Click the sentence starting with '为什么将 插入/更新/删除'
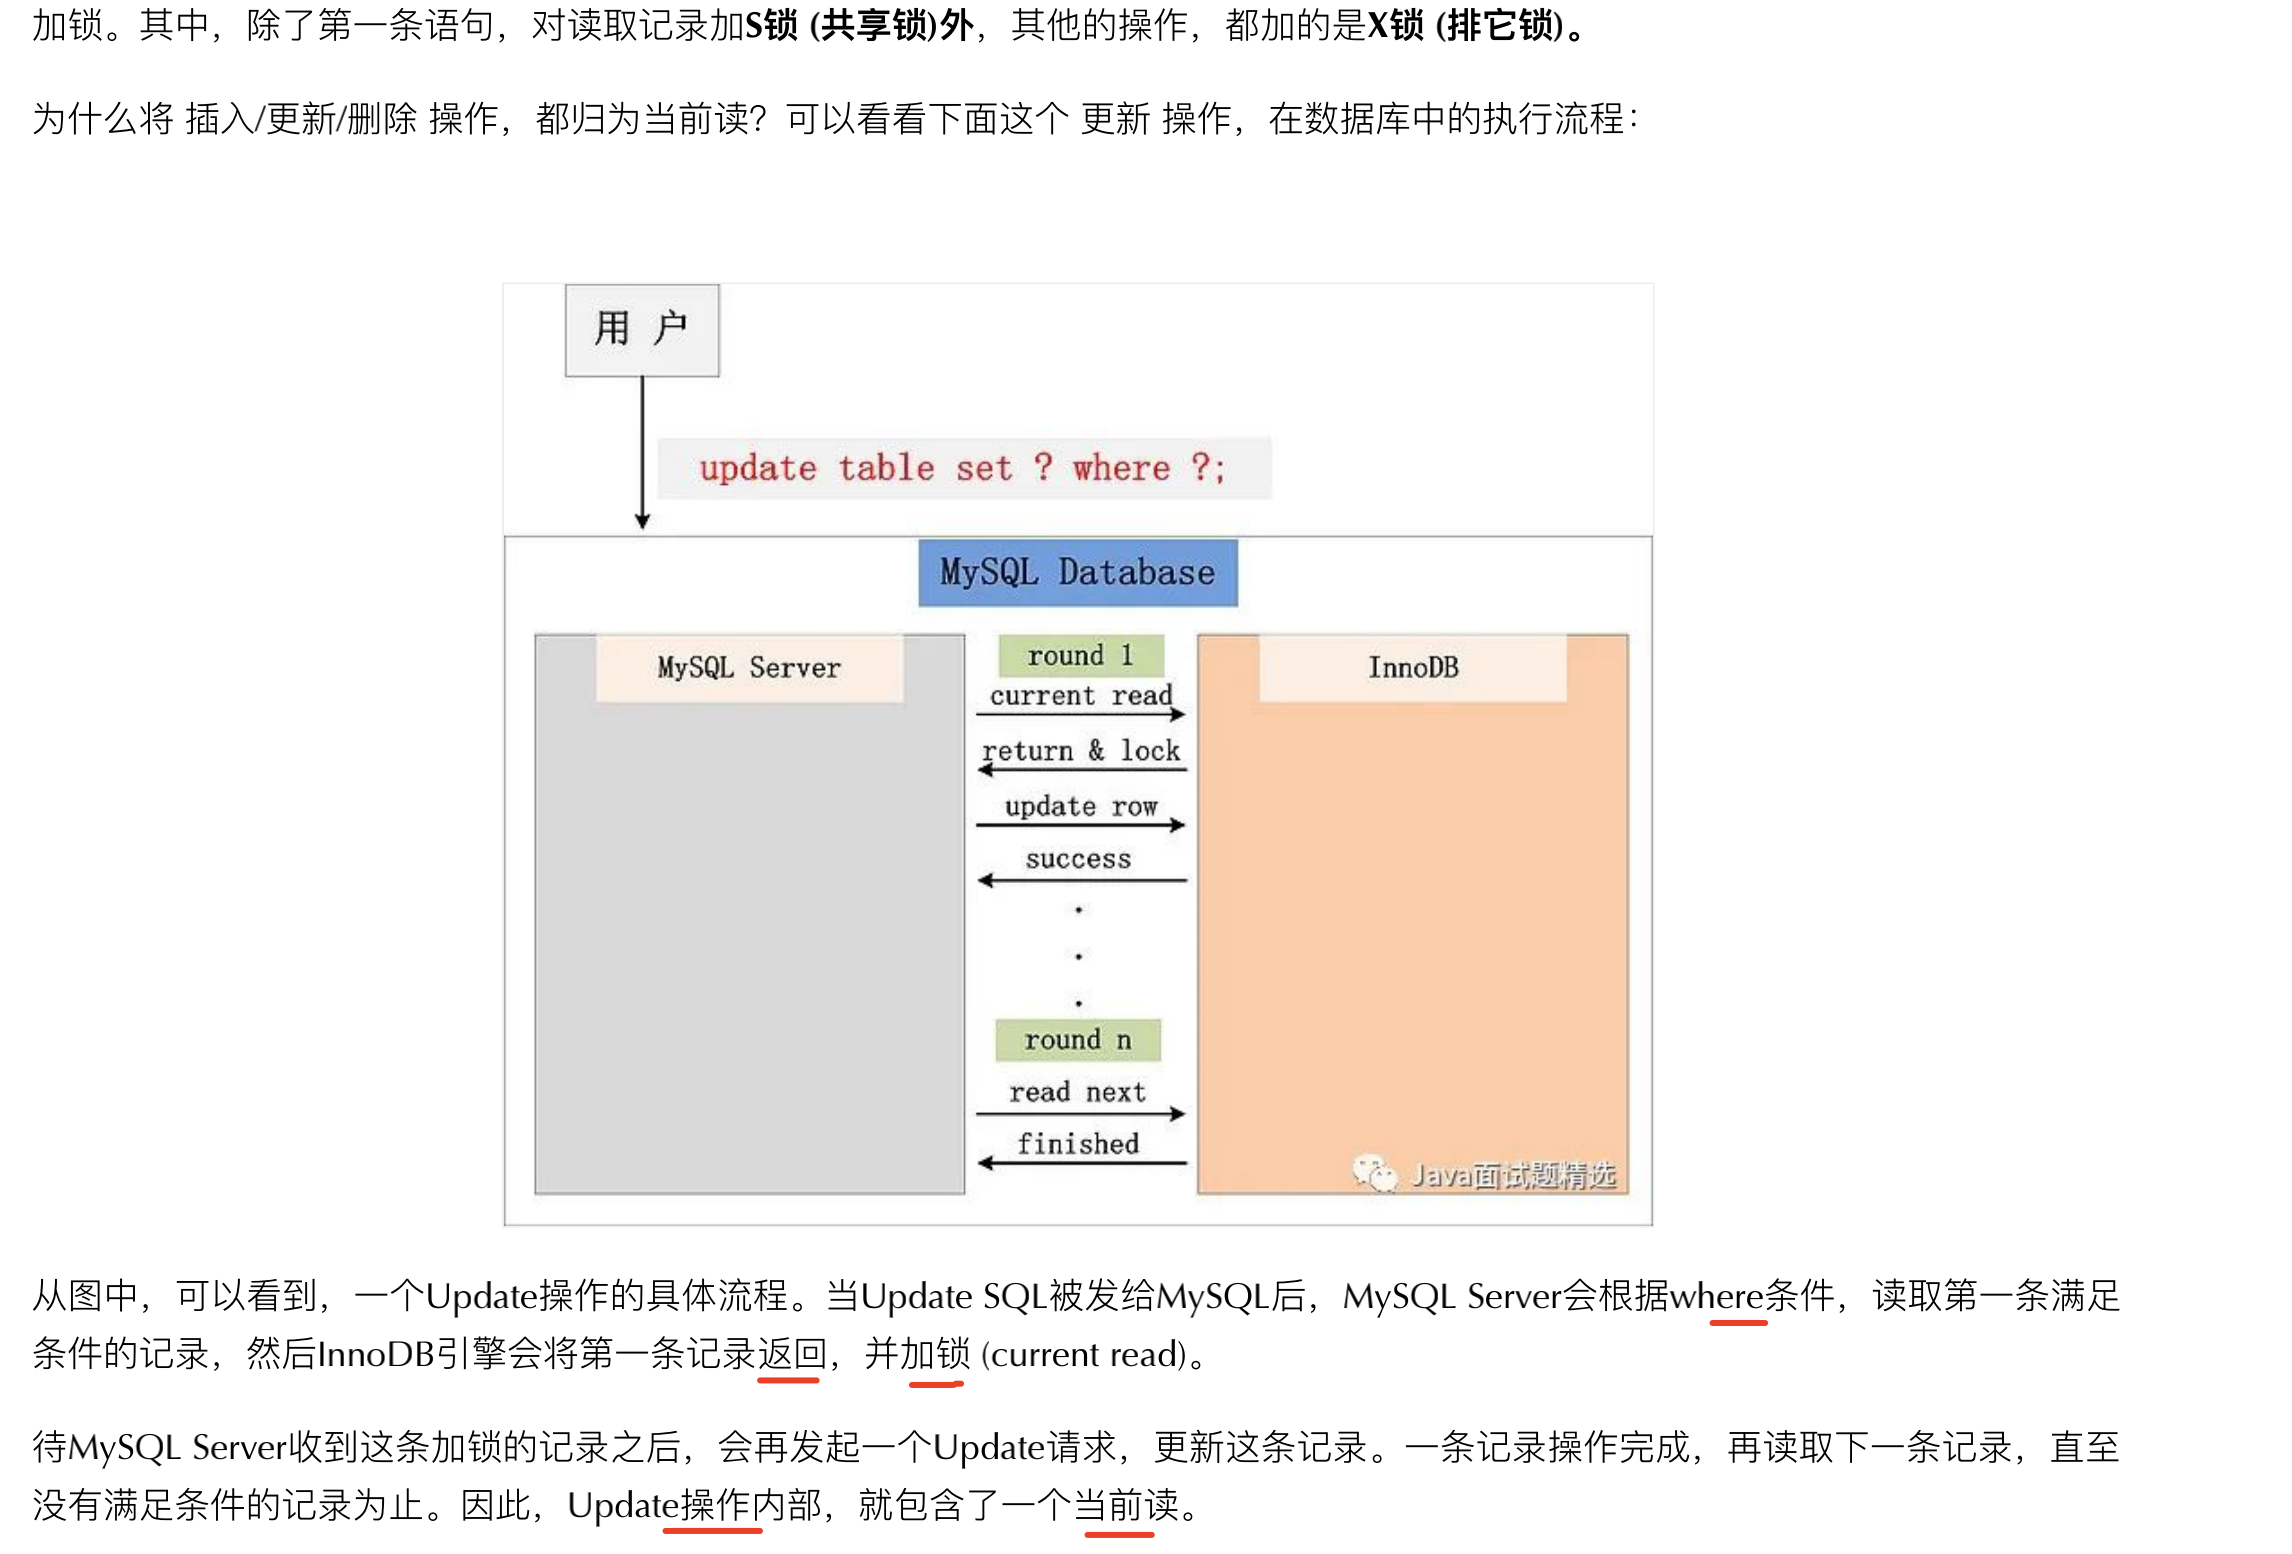The image size is (2292, 1554). coord(836,119)
